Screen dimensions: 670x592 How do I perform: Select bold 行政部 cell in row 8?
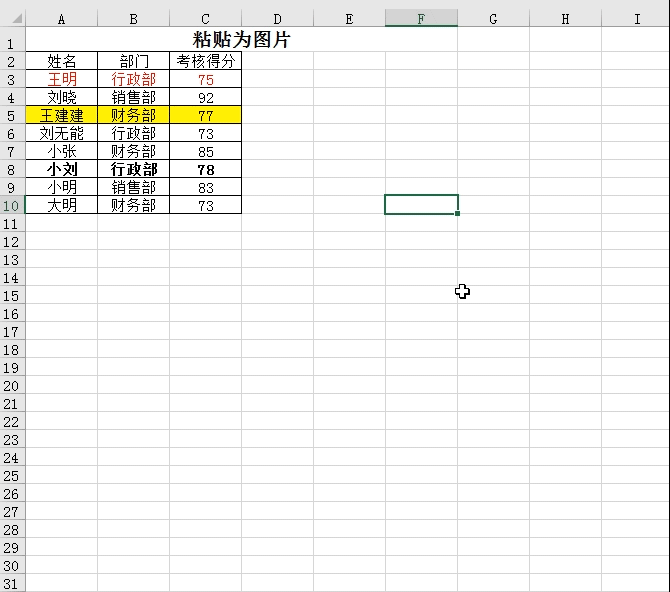133,169
